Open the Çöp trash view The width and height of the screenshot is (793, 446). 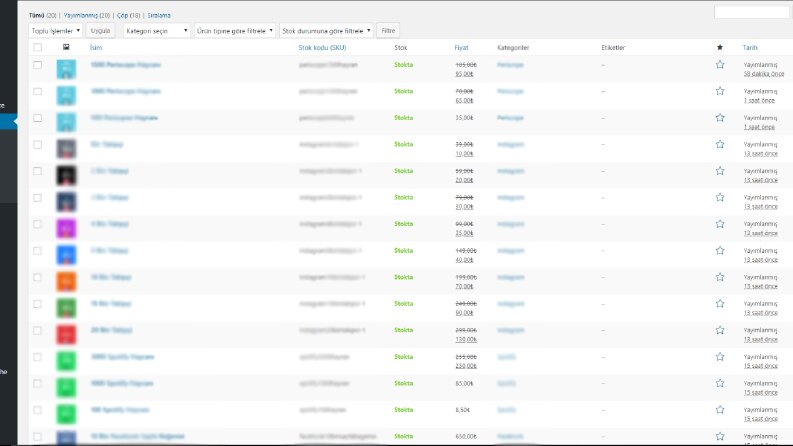pyautogui.click(x=122, y=15)
